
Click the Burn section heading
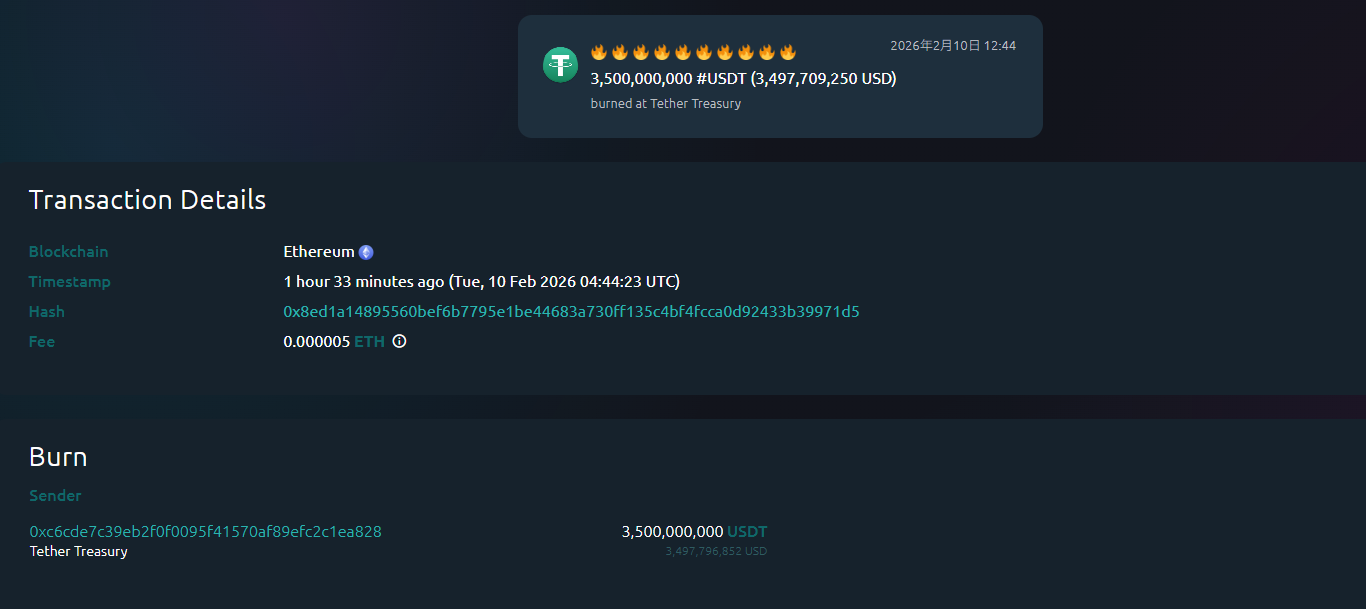(x=58, y=457)
